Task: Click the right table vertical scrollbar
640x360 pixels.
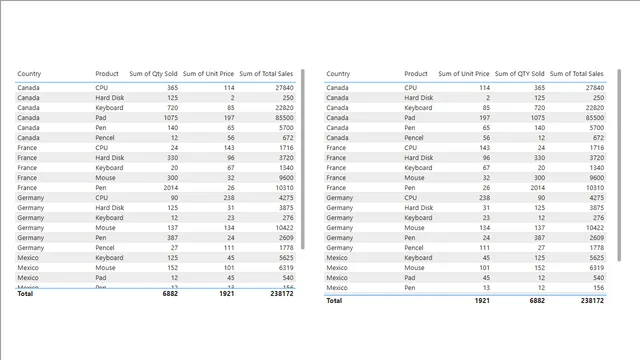Action: point(619,165)
